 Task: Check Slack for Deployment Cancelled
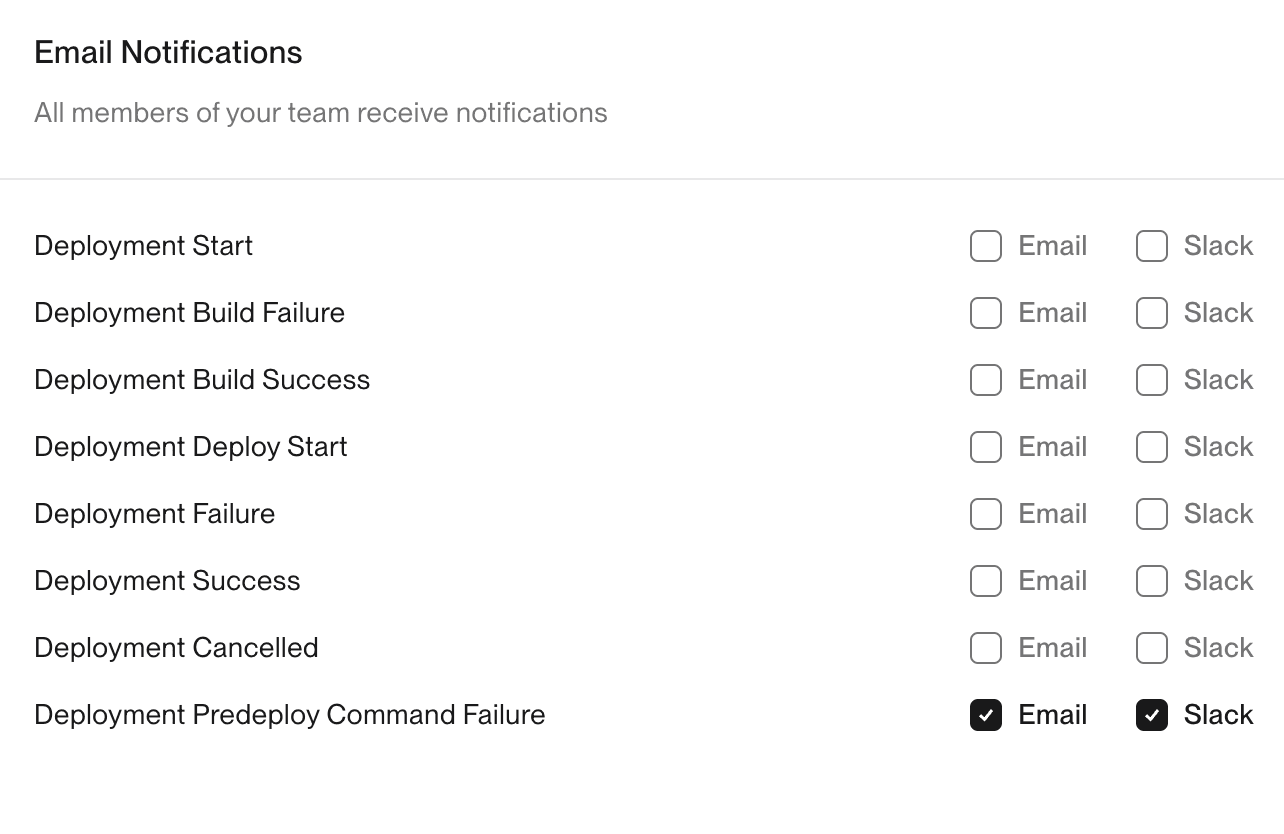pyautogui.click(x=1152, y=648)
